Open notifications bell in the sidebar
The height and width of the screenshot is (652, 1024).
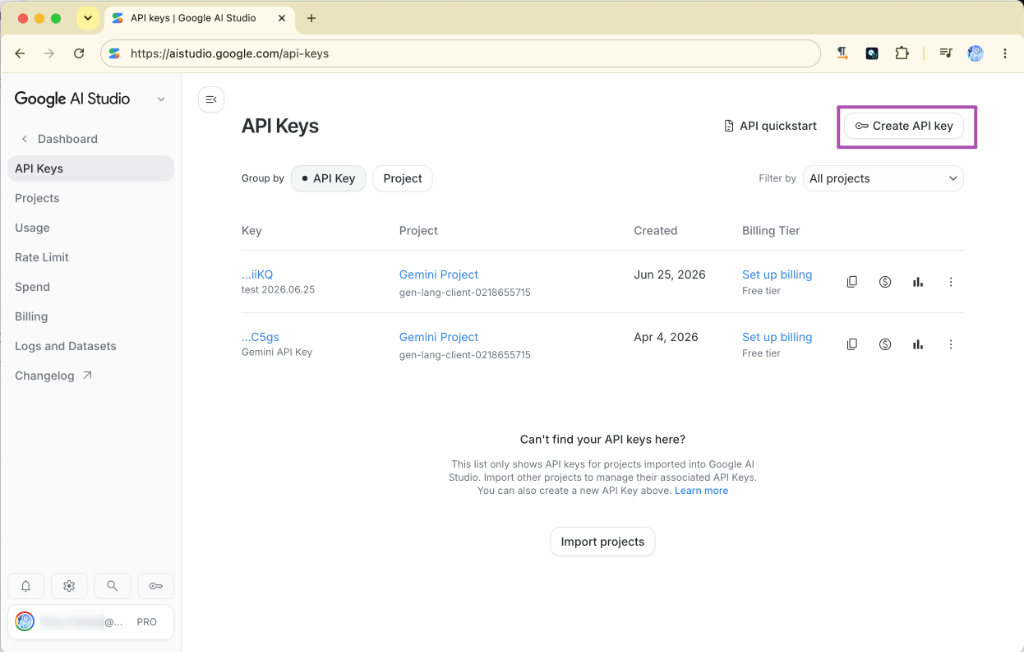[25, 586]
